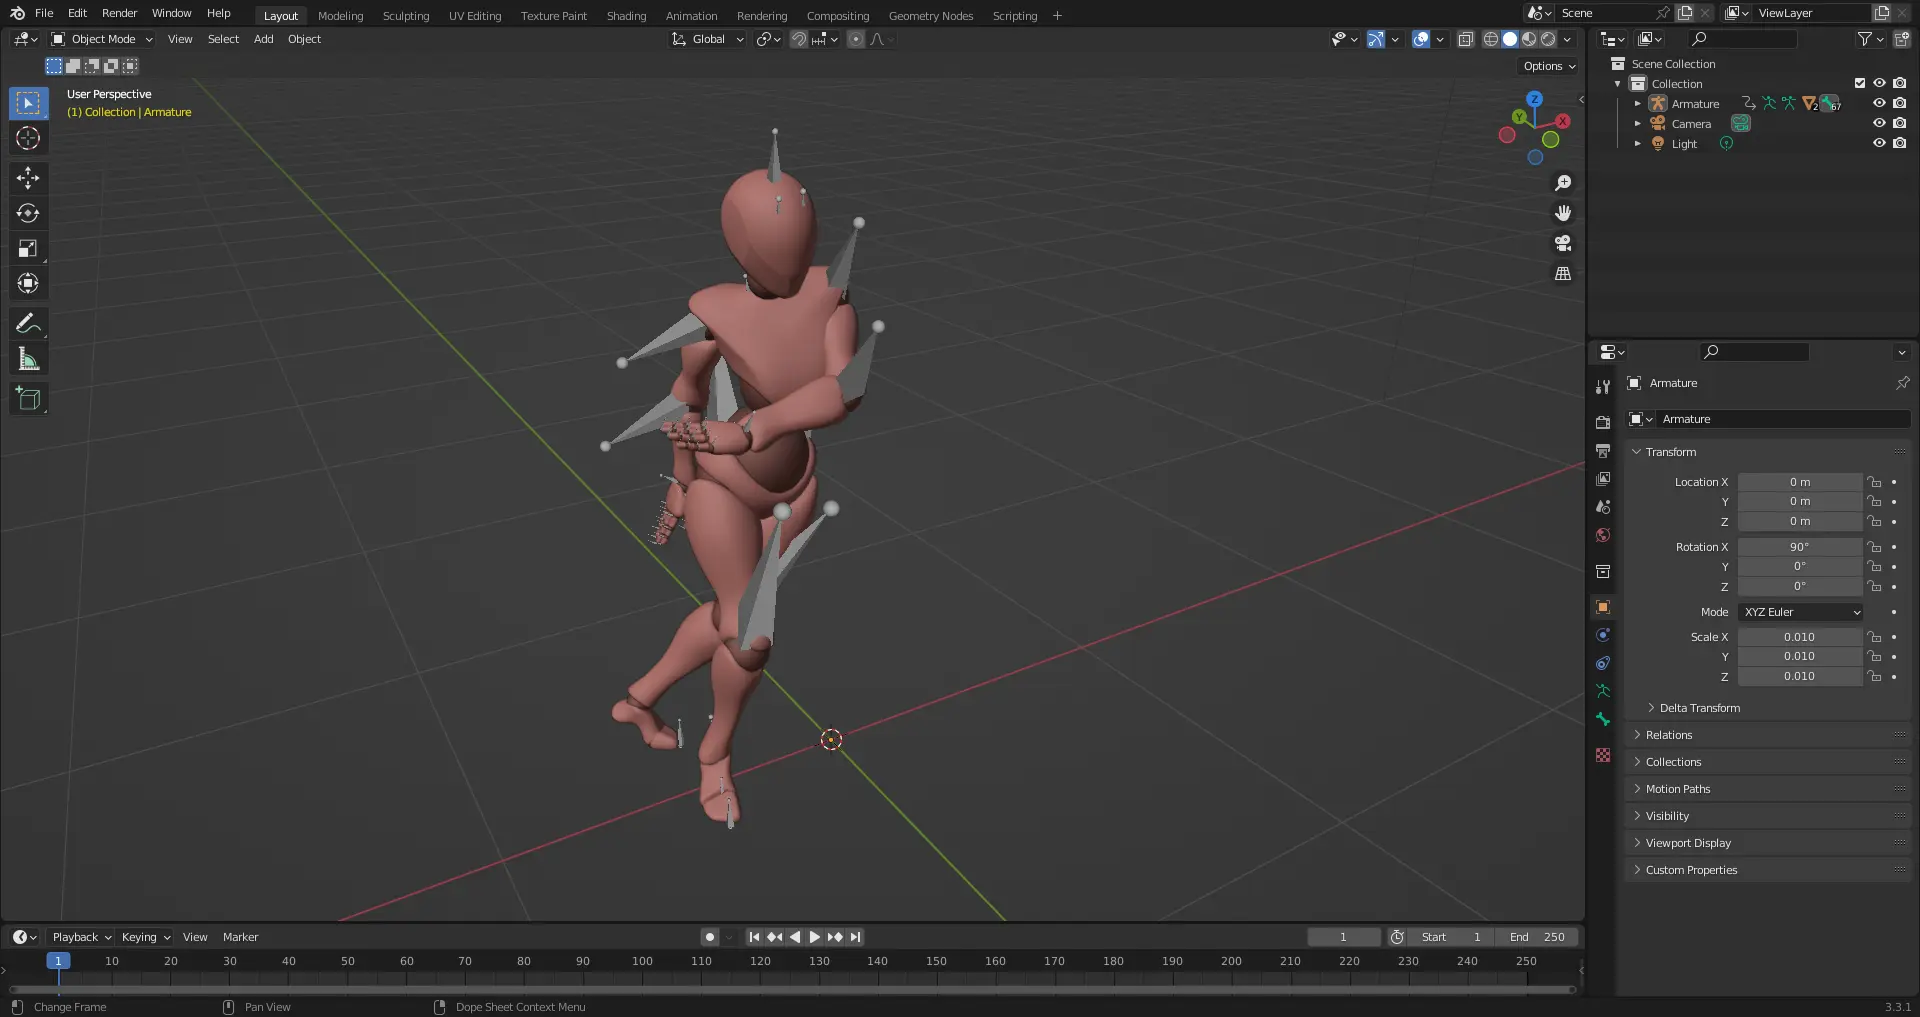The height and width of the screenshot is (1017, 1920).
Task: Open the XYZ Euler rotation mode dropdown
Action: pyautogui.click(x=1801, y=612)
